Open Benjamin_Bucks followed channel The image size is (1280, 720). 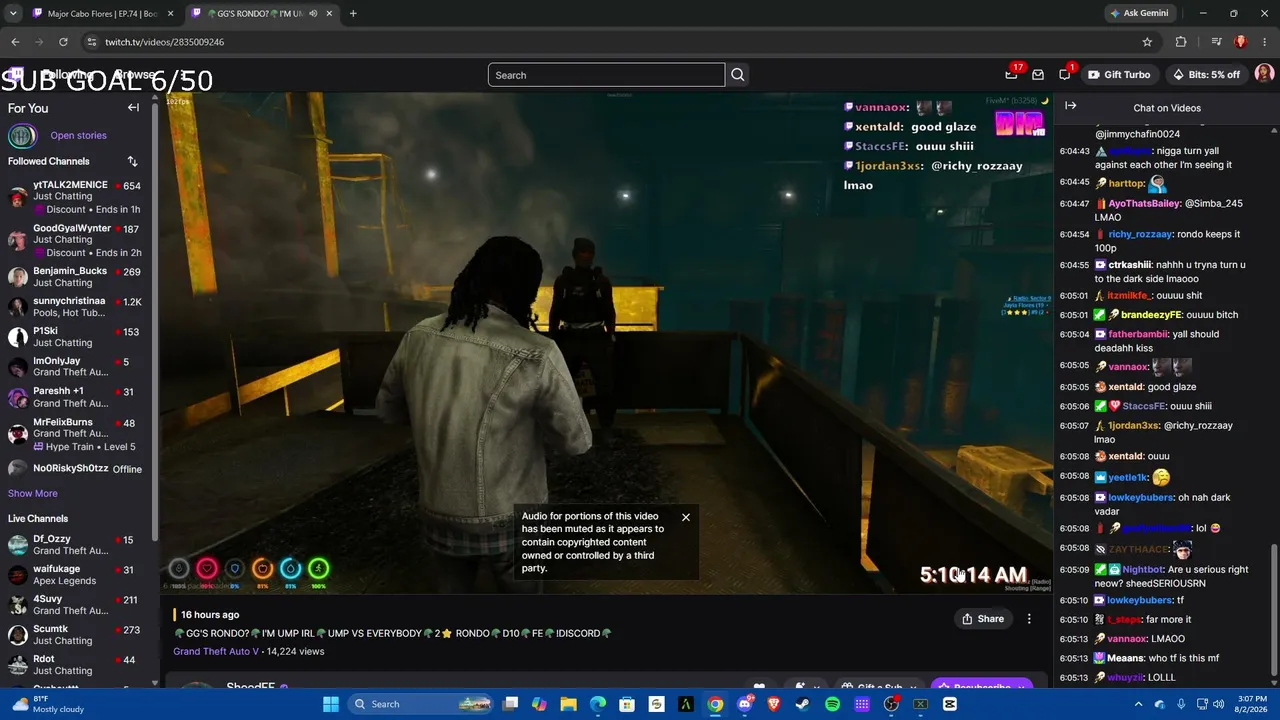pos(75,277)
